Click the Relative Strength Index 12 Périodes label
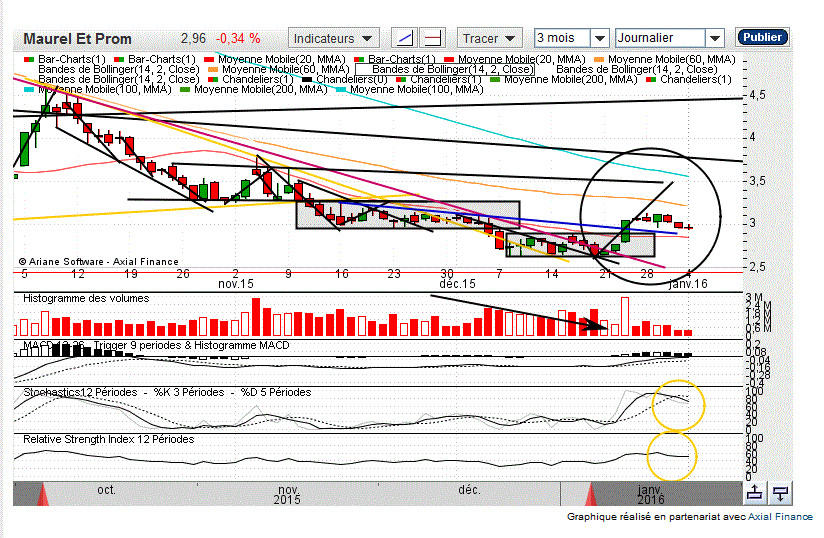 click(x=109, y=439)
